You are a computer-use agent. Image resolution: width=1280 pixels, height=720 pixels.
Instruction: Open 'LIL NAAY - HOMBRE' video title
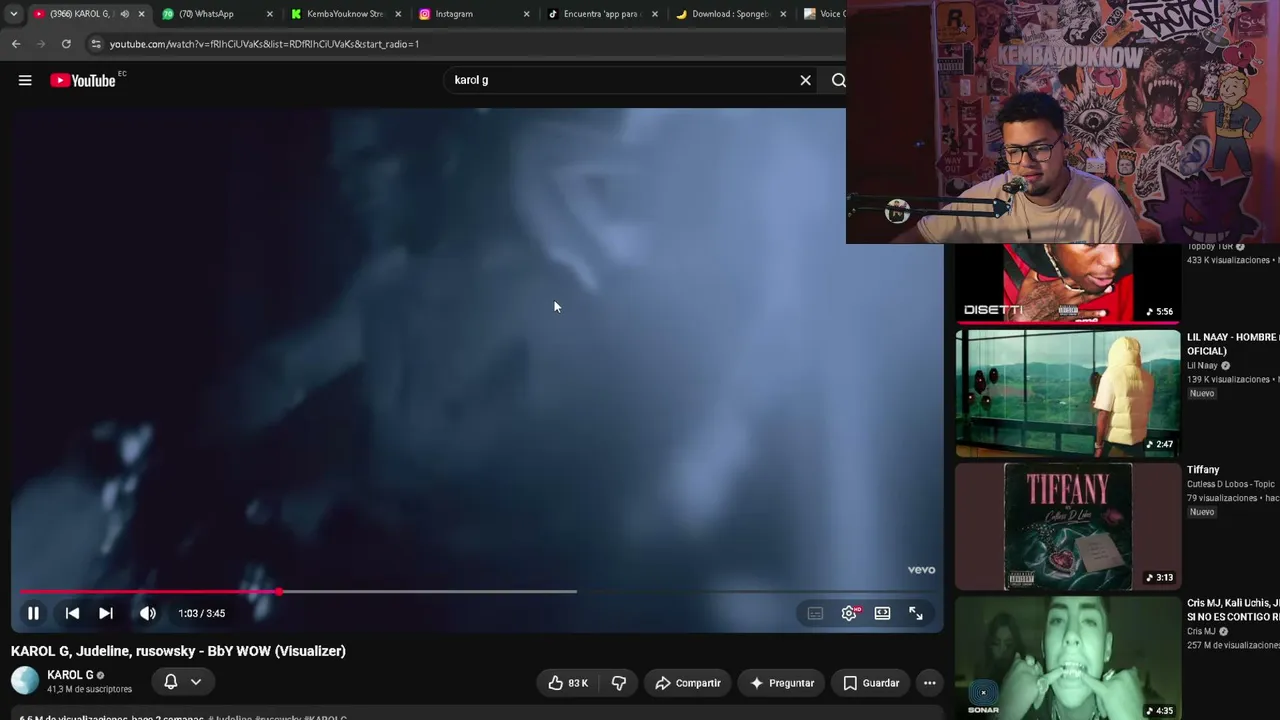[x=1233, y=344]
